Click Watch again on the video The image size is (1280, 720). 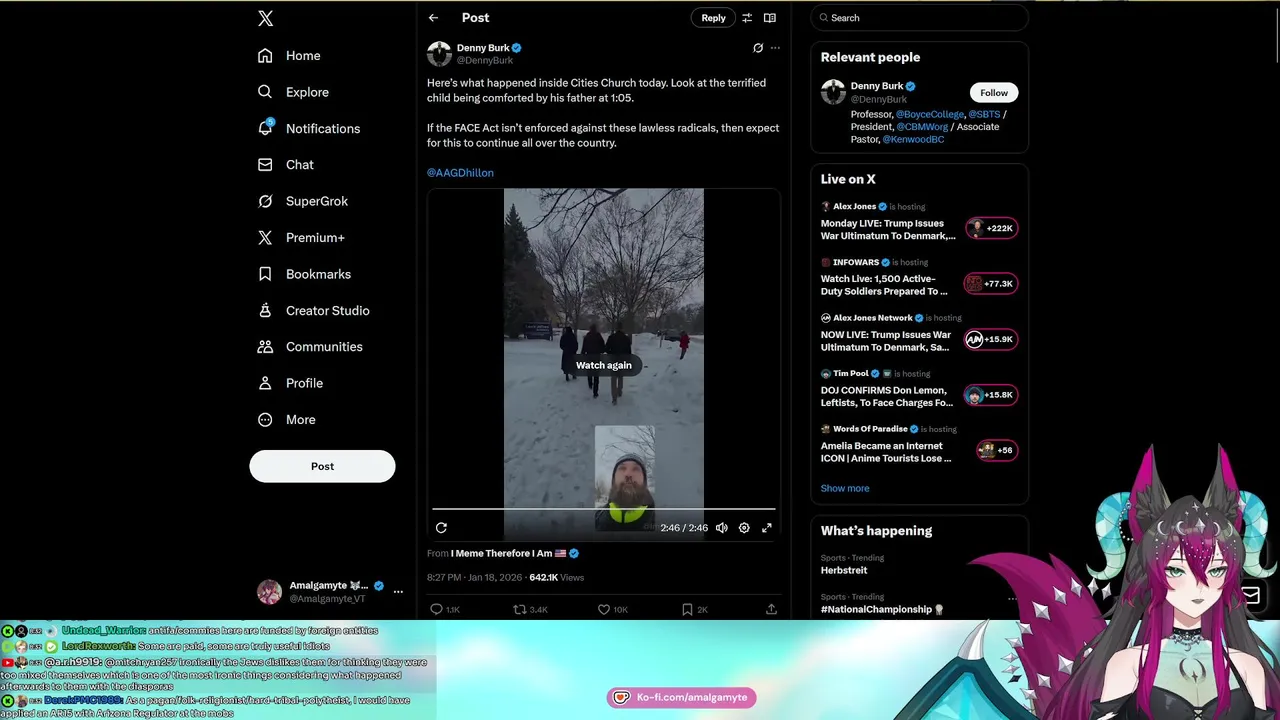coord(603,365)
